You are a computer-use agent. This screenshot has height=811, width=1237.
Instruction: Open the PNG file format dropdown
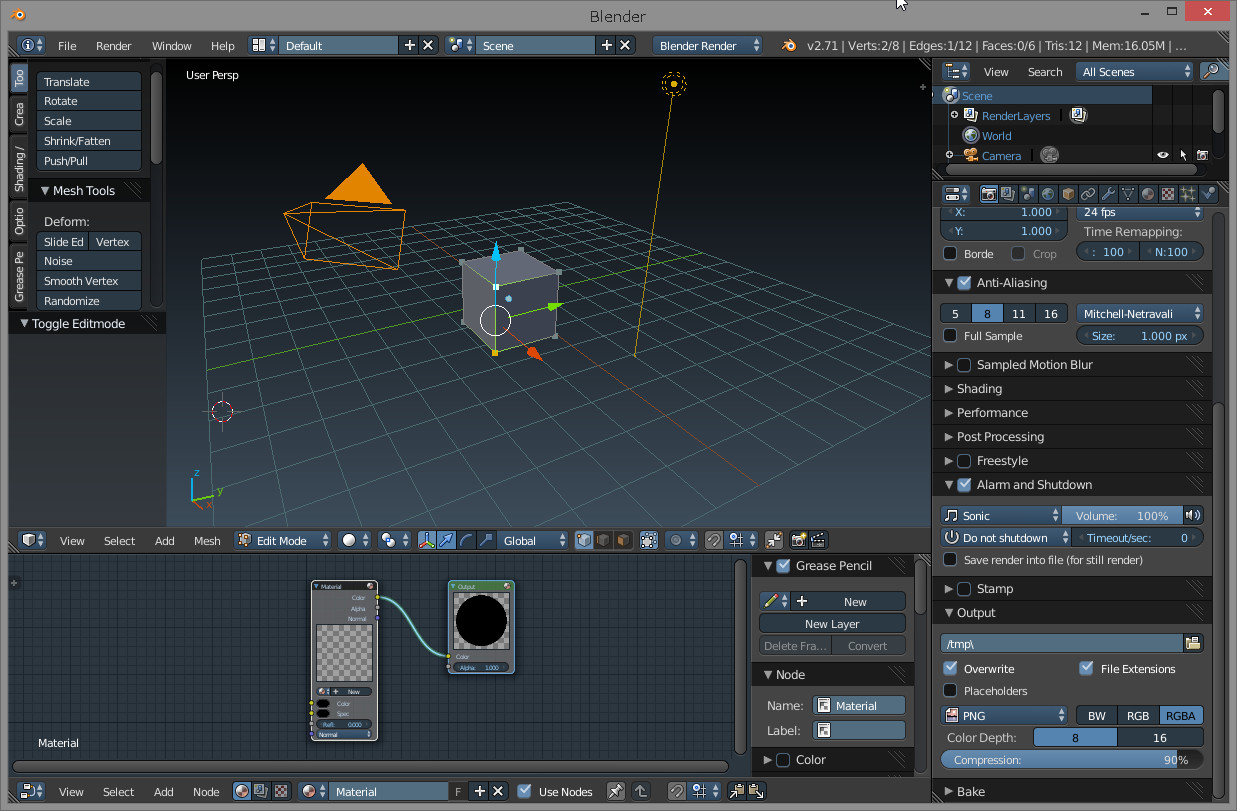tap(1004, 715)
